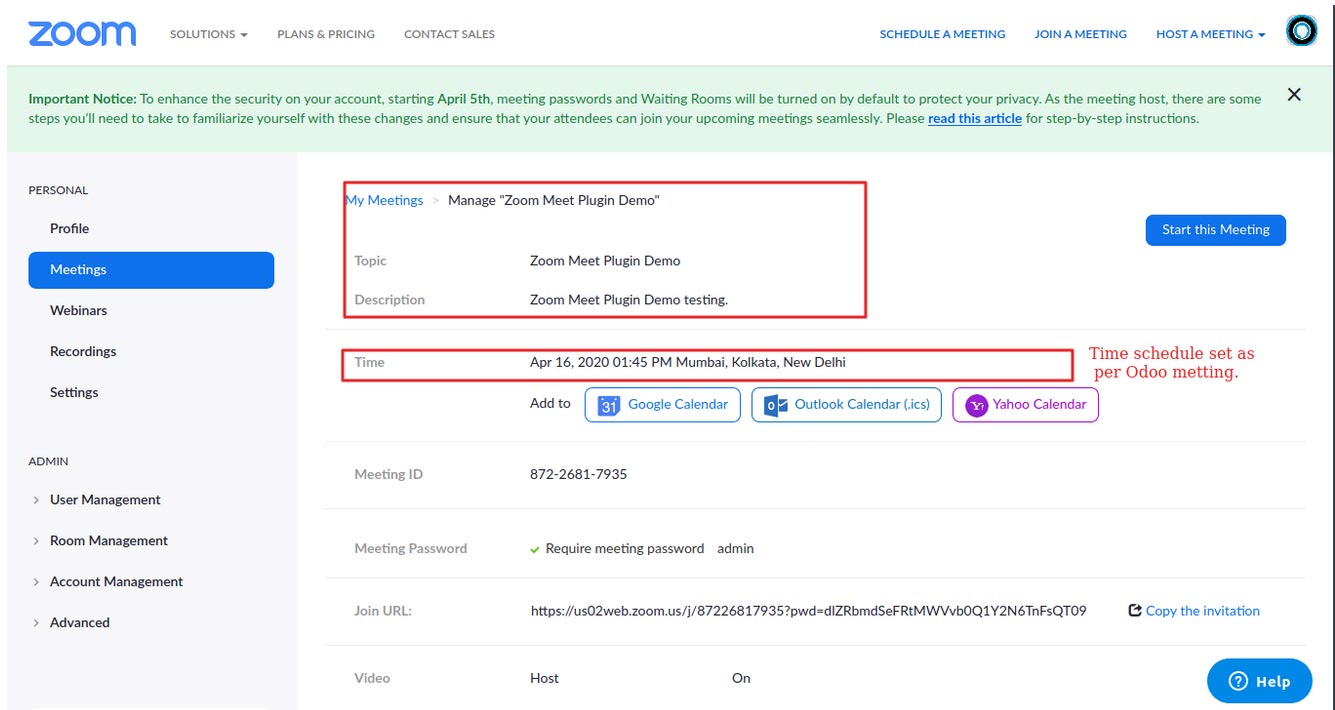Dismiss the Important Notice banner

1294,95
